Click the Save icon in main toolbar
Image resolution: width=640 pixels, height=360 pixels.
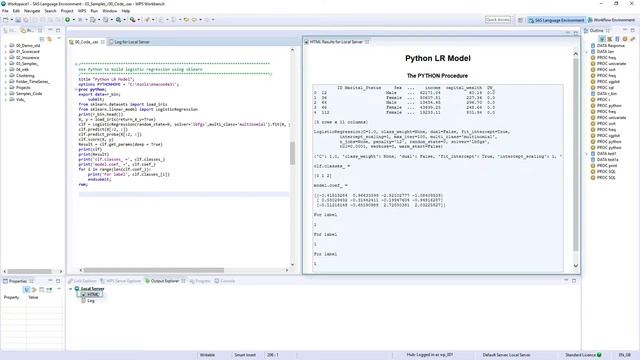[x=18, y=20]
